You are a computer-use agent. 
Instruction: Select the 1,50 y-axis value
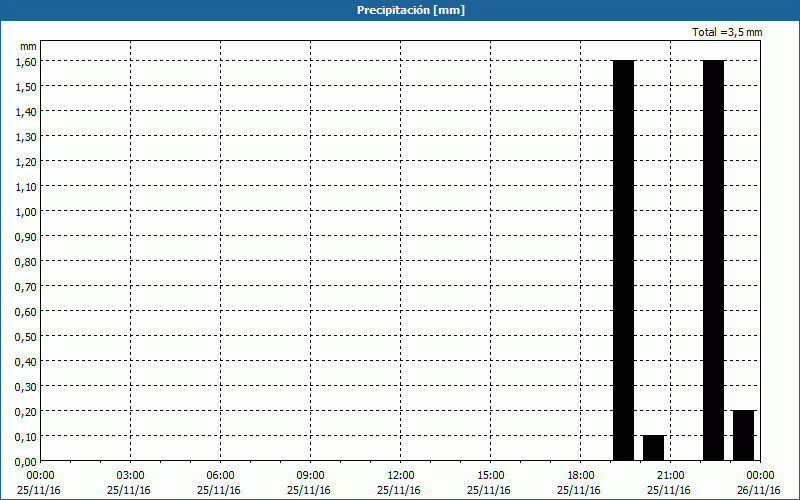pos(26,86)
